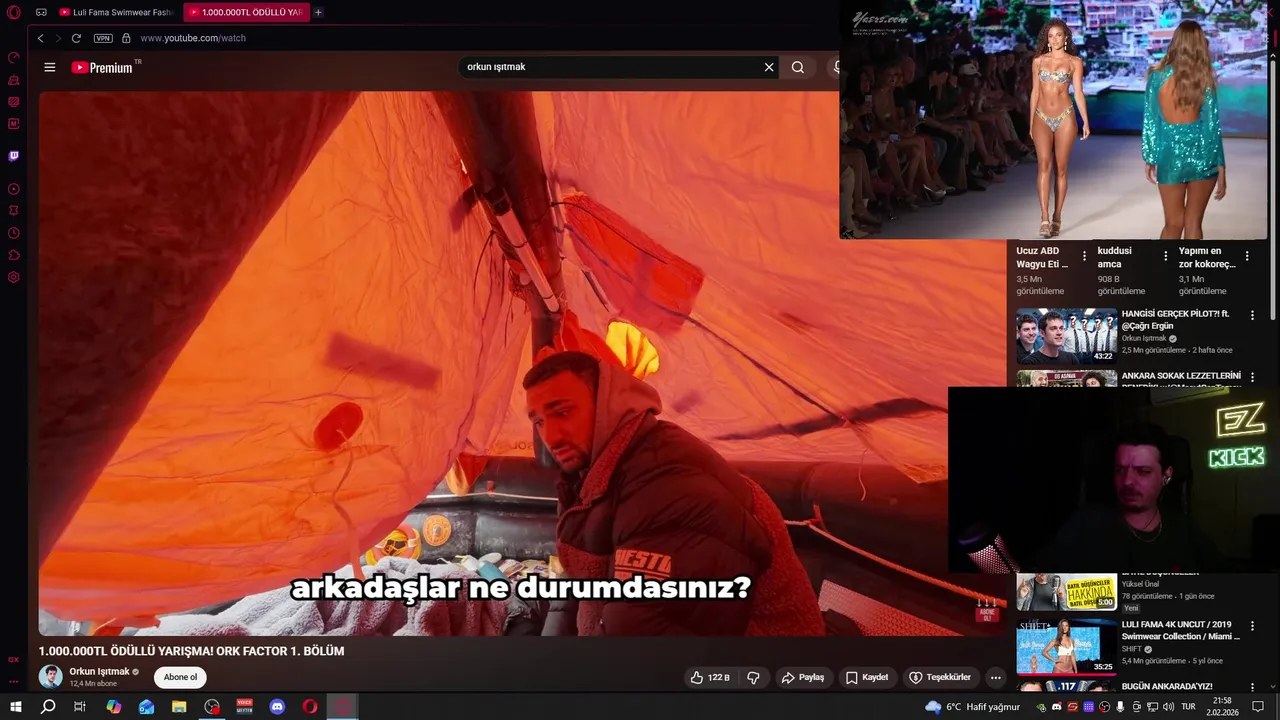Open the YouTube hamburger guide menu

tap(50, 67)
